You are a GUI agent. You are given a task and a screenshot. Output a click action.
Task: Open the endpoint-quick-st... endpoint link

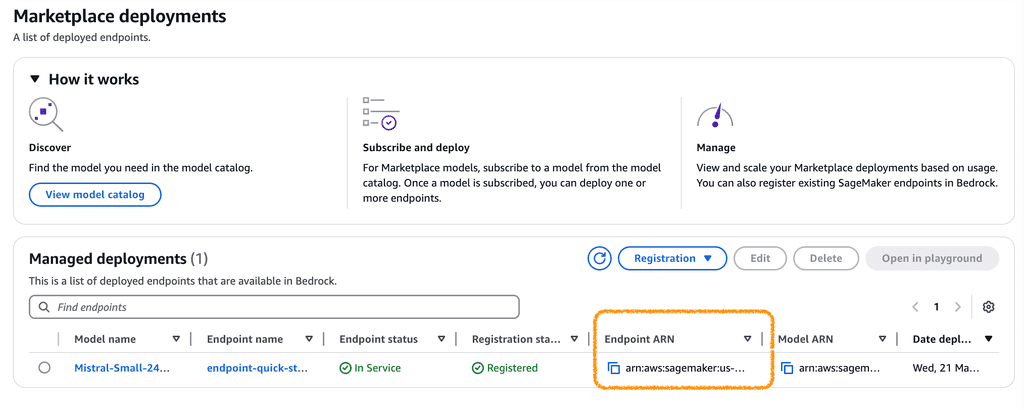[x=257, y=368]
